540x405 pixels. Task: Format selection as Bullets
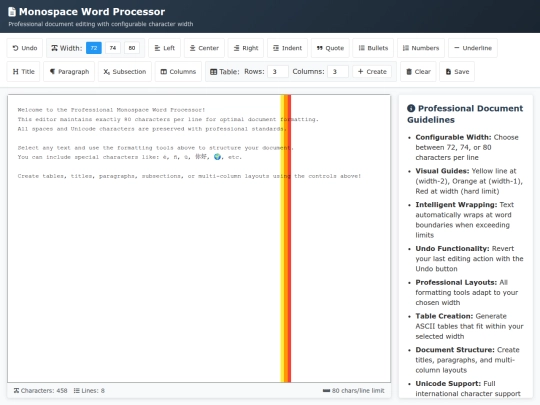(x=373, y=48)
